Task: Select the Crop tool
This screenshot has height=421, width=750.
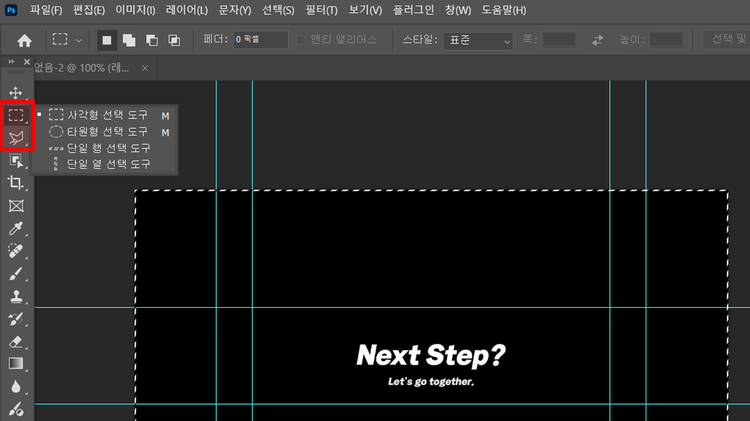Action: [x=16, y=183]
